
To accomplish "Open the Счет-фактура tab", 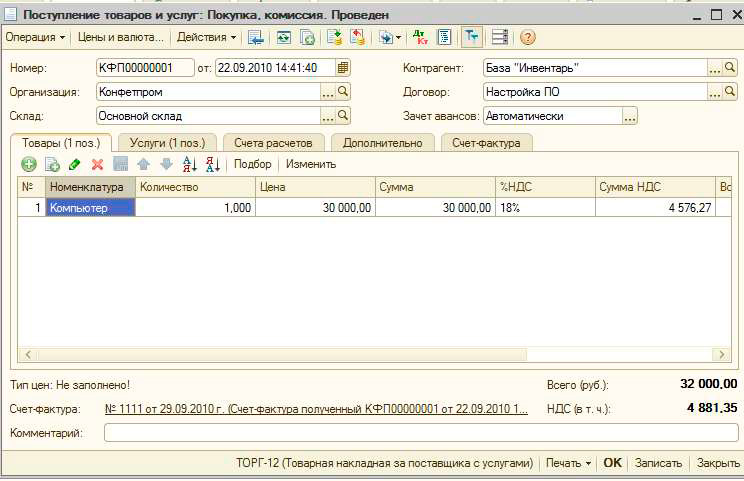I will tap(486, 143).
